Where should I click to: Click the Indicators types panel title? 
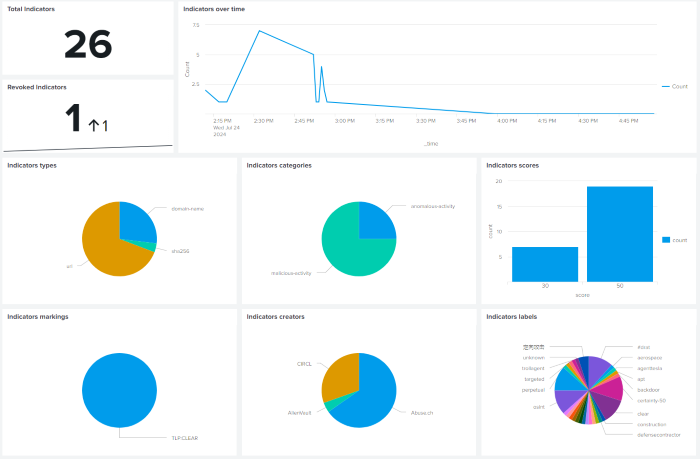[x=32, y=165]
